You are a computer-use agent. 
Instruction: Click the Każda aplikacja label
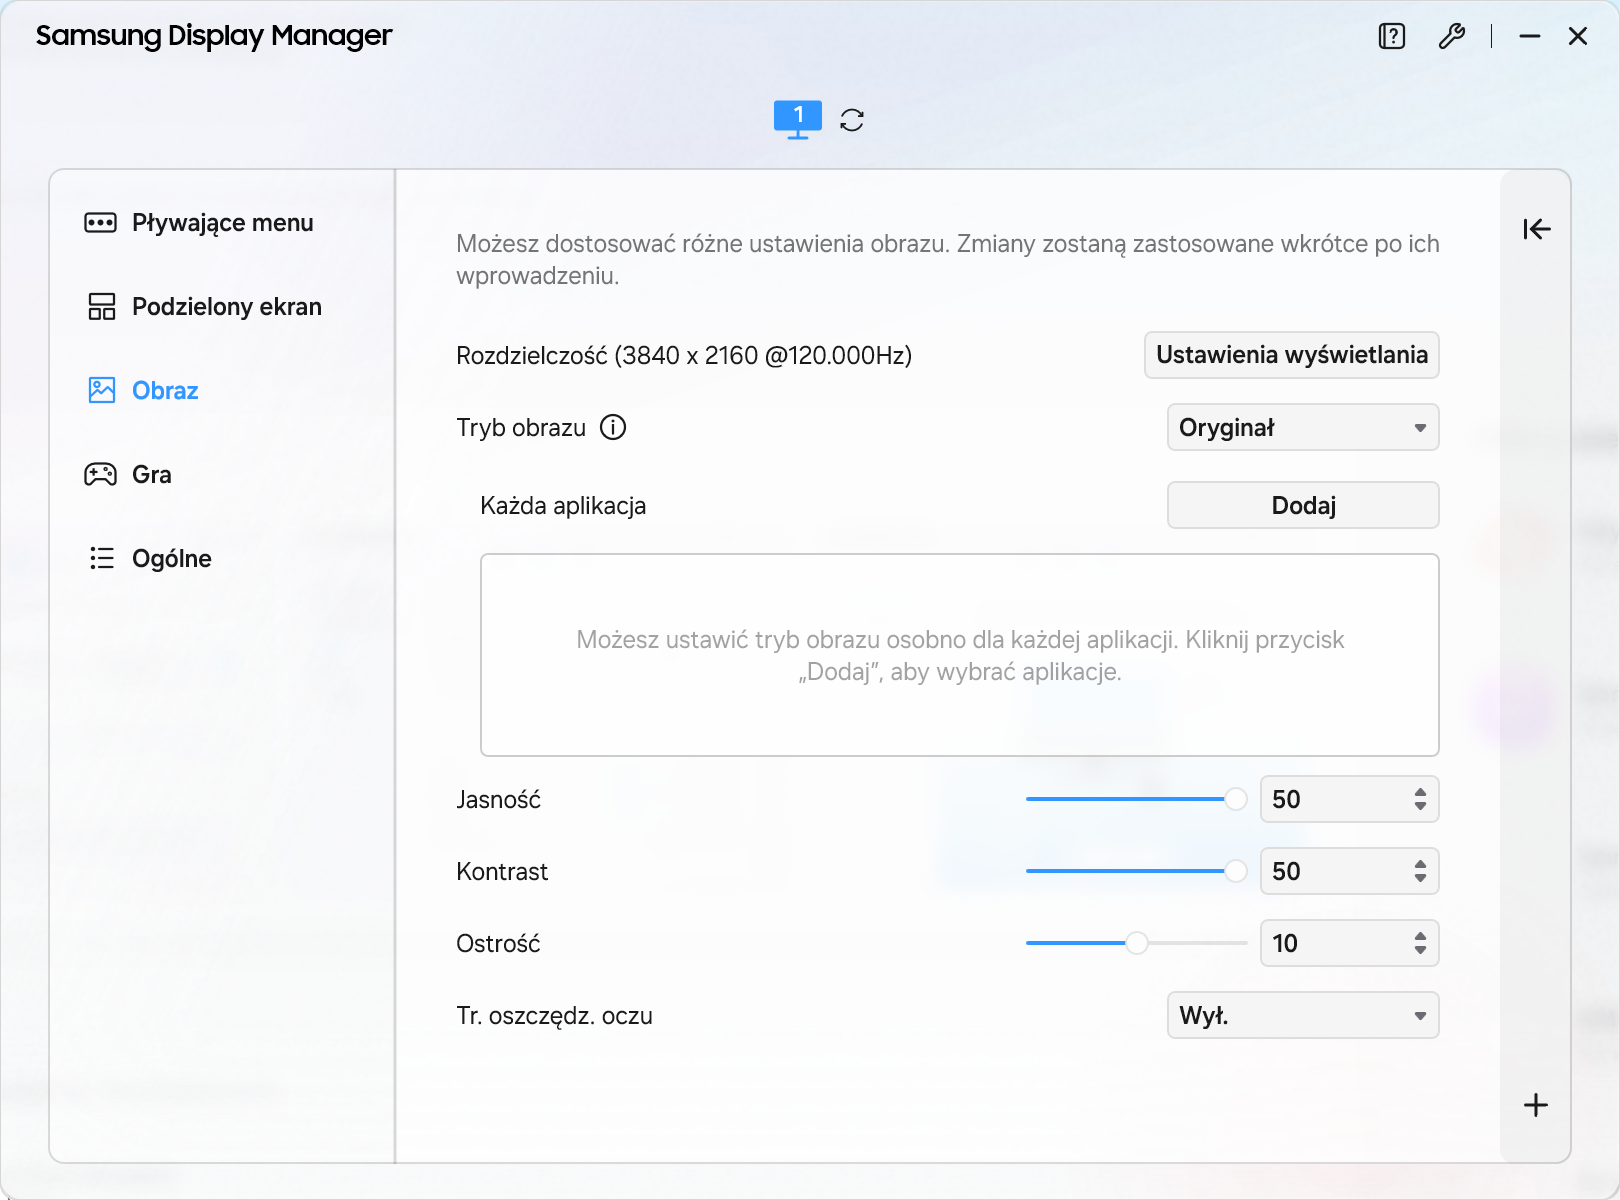(563, 506)
